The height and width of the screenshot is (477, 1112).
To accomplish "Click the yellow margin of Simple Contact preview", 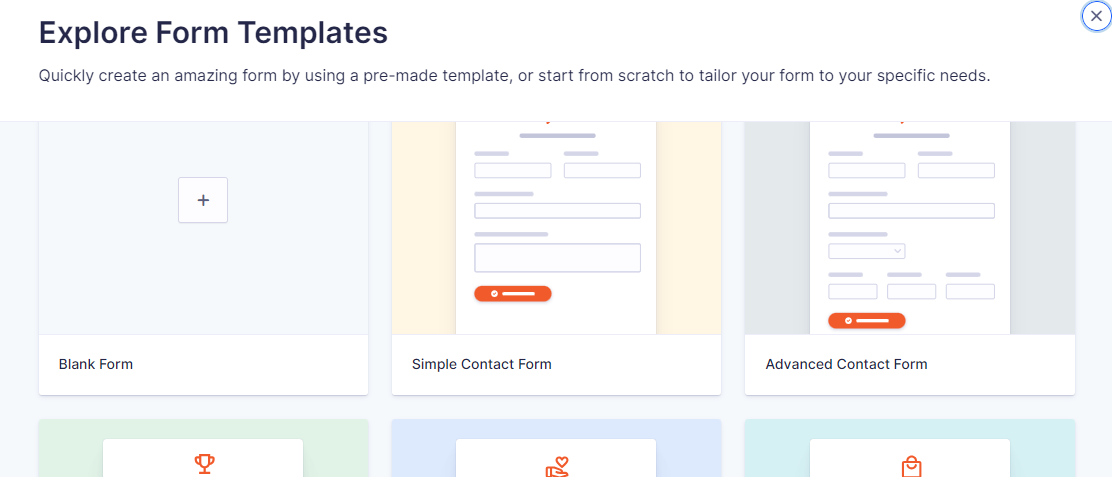I will pos(423,228).
